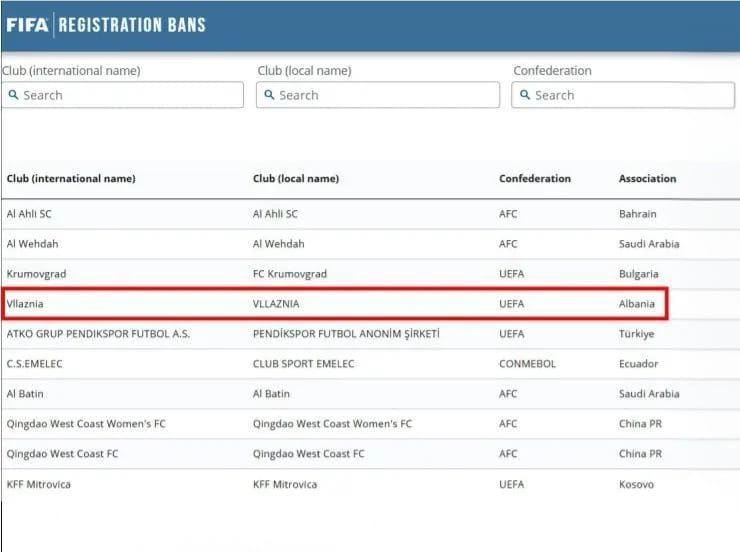Select the Al Batin row
Image resolution: width=740 pixels, height=552 pixels.
pos(25,394)
